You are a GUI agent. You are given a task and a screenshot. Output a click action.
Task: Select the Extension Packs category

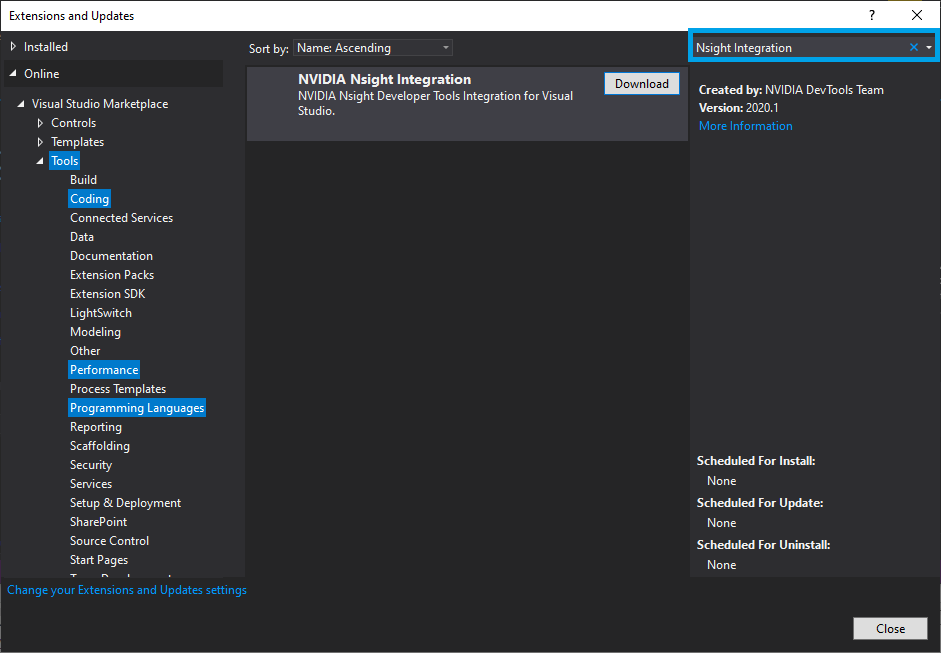112,275
